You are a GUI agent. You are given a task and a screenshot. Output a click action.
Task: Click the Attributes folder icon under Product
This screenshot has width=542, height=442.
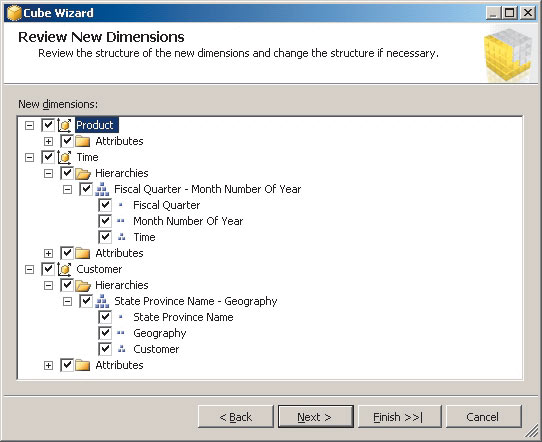pyautogui.click(x=83, y=141)
